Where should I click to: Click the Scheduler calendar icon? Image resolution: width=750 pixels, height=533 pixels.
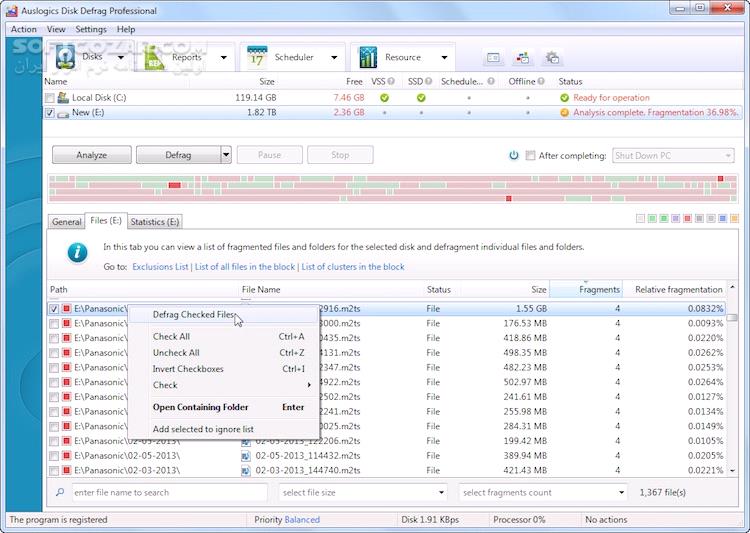tap(257, 57)
